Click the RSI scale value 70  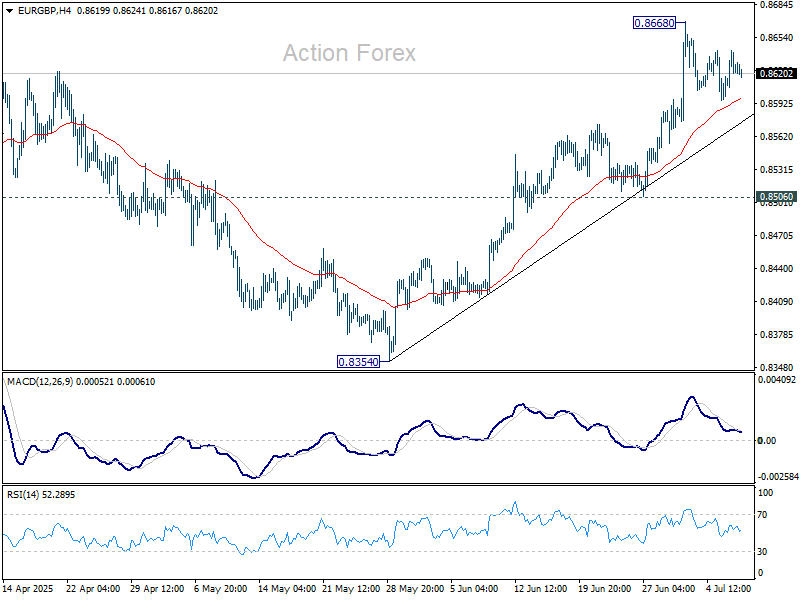click(762, 515)
